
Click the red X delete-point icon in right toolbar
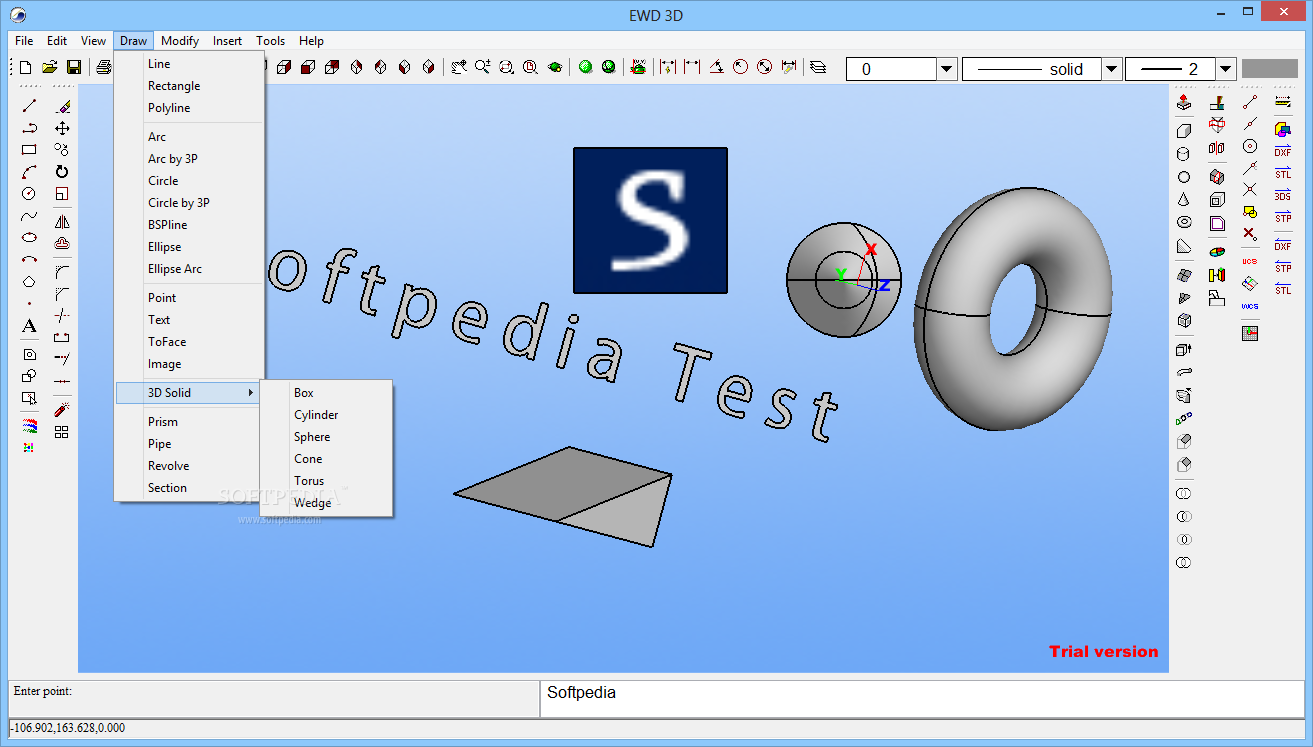[x=1250, y=233]
